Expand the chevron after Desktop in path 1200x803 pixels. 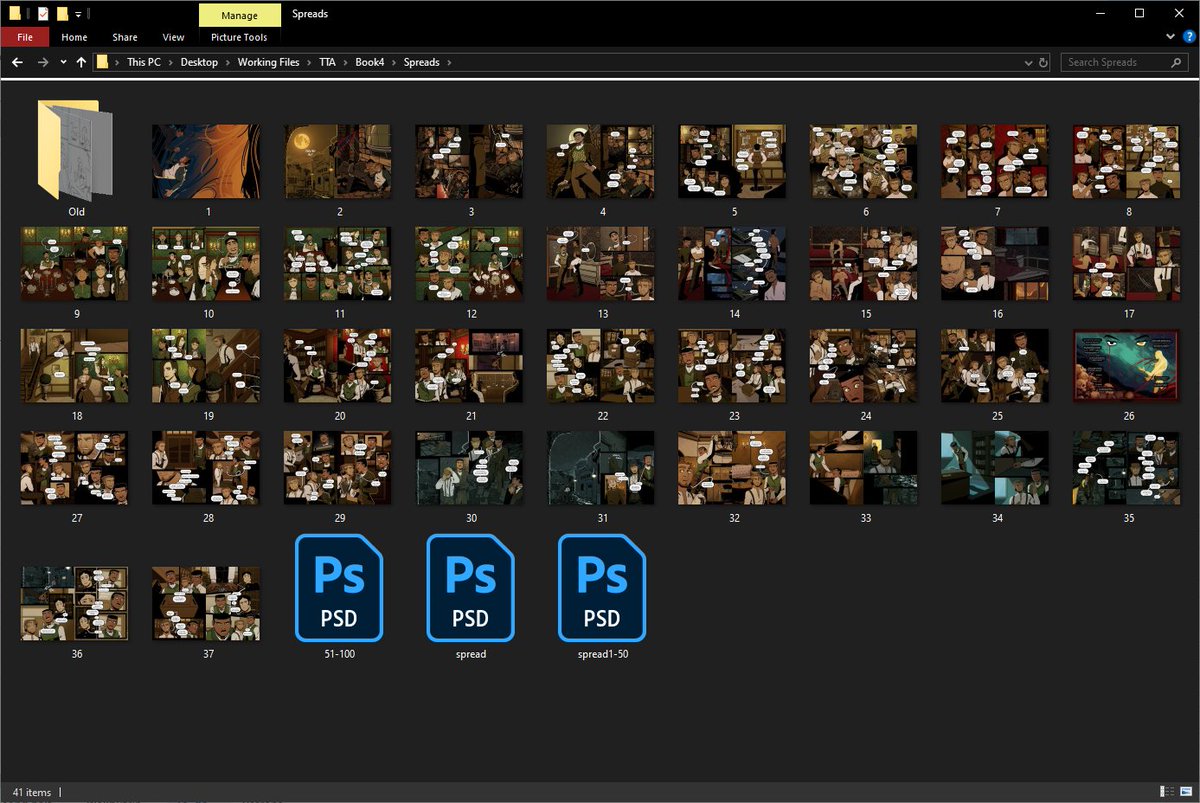pos(228,62)
